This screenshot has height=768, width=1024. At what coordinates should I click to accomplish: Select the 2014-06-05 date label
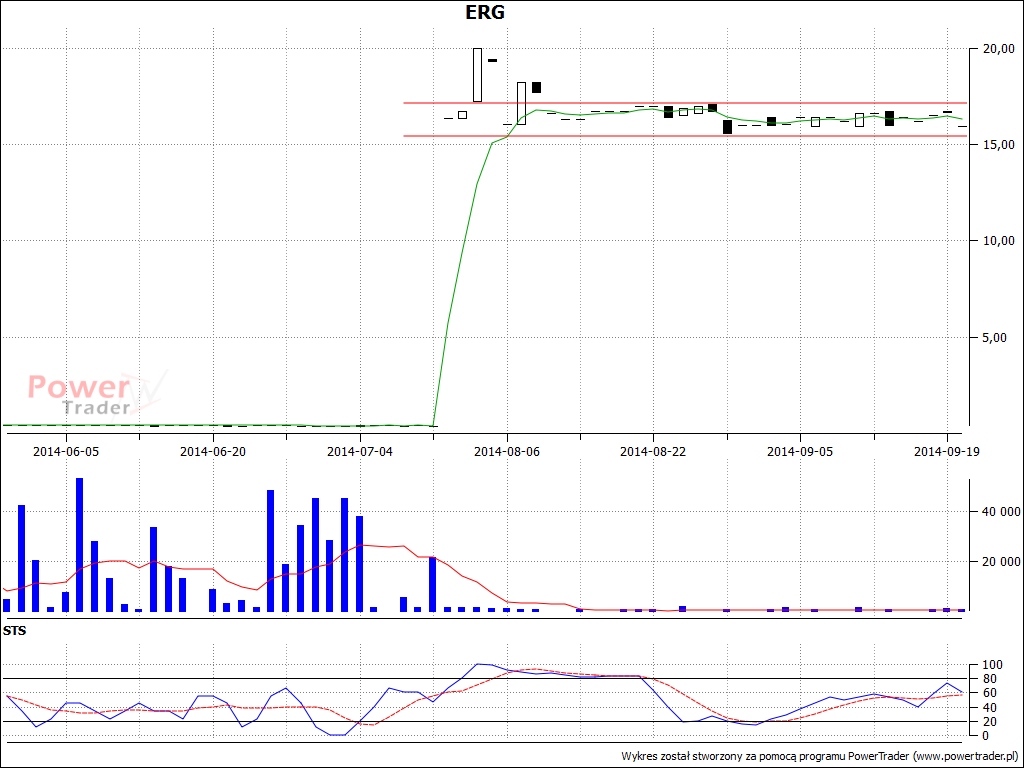66,451
